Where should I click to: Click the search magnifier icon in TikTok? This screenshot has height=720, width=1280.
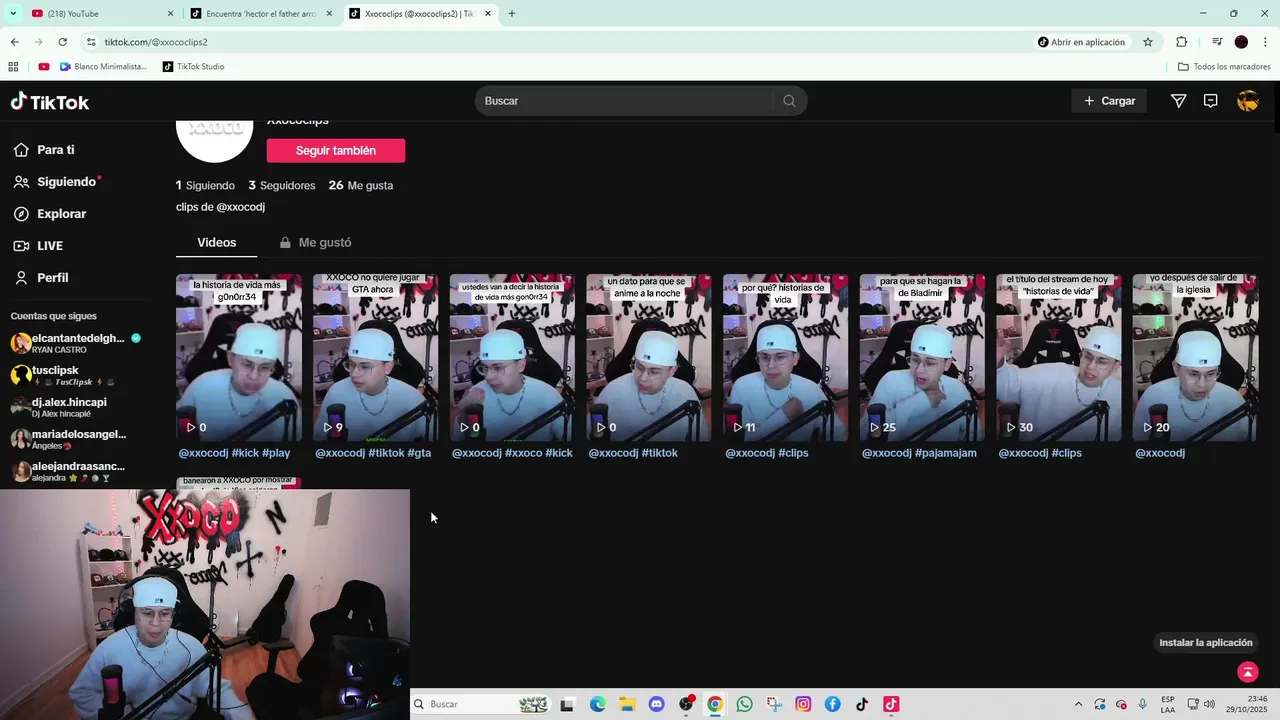(789, 101)
